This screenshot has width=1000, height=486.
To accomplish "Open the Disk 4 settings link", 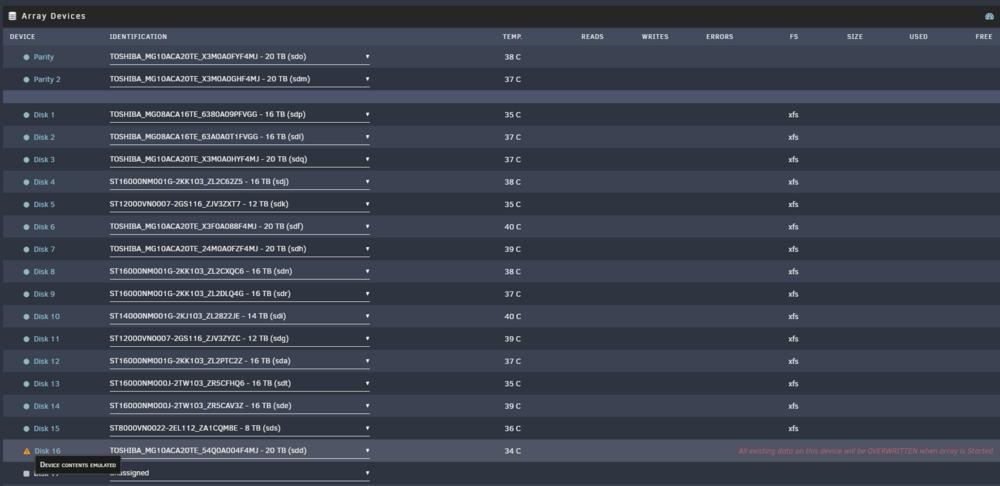I will coord(44,182).
